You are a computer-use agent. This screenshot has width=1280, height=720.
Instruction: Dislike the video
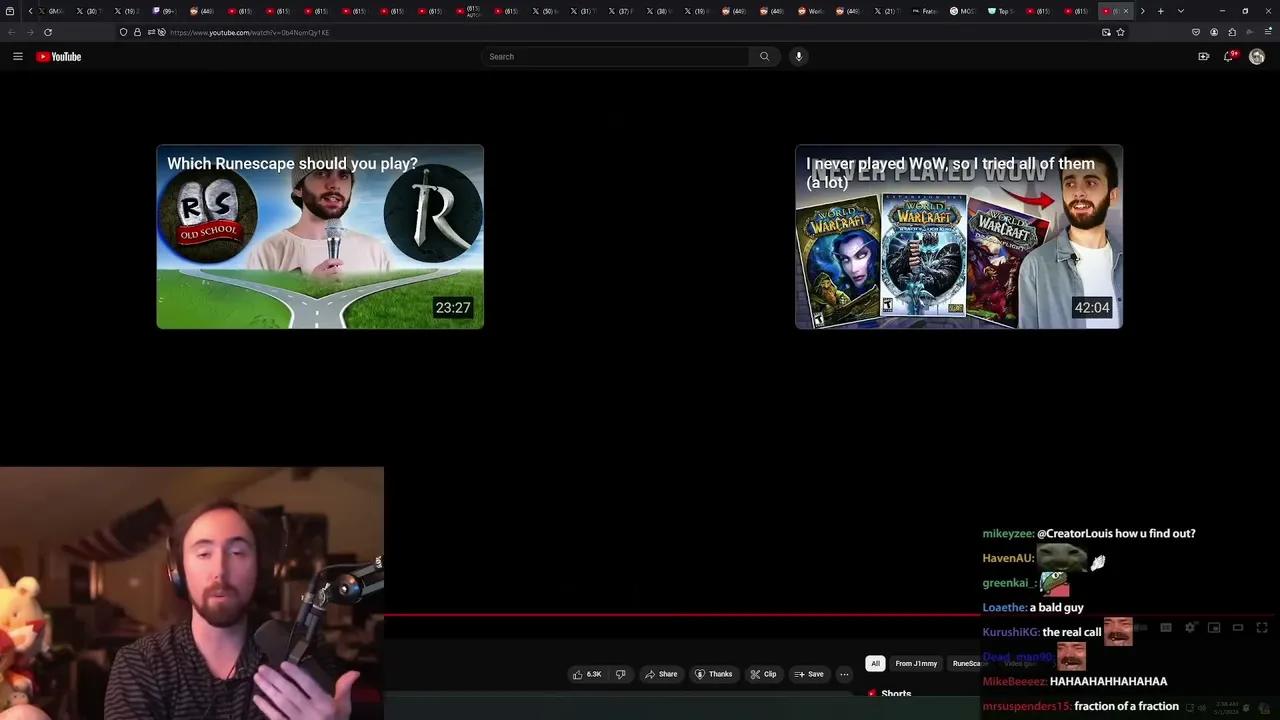point(620,674)
